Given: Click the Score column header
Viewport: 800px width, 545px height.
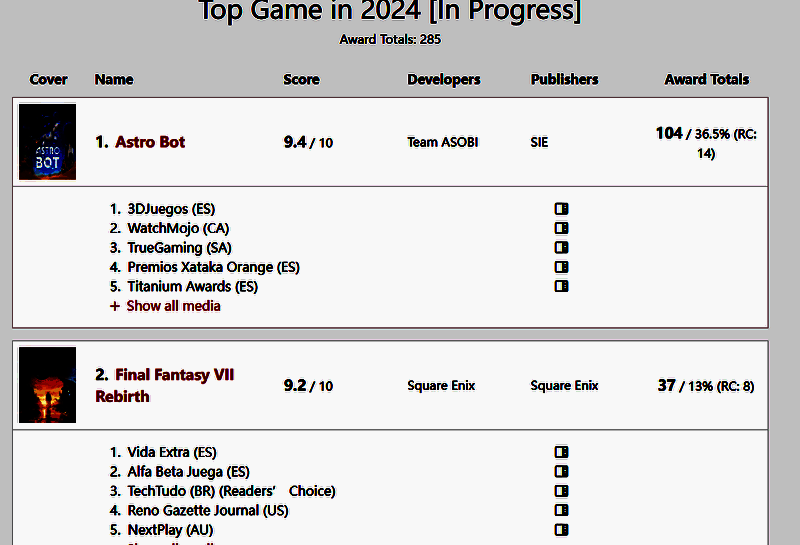Looking at the screenshot, I should click(x=301, y=79).
